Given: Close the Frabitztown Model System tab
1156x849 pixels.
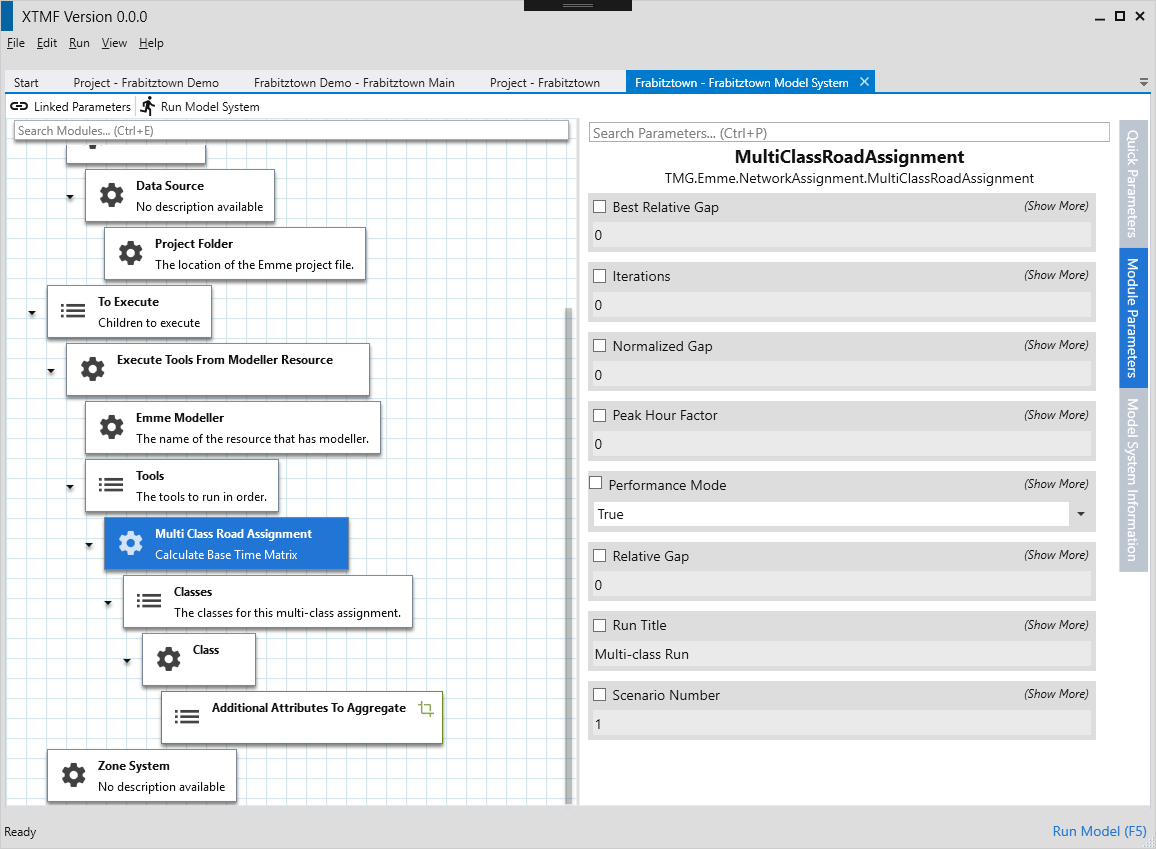Looking at the screenshot, I should click(865, 82).
